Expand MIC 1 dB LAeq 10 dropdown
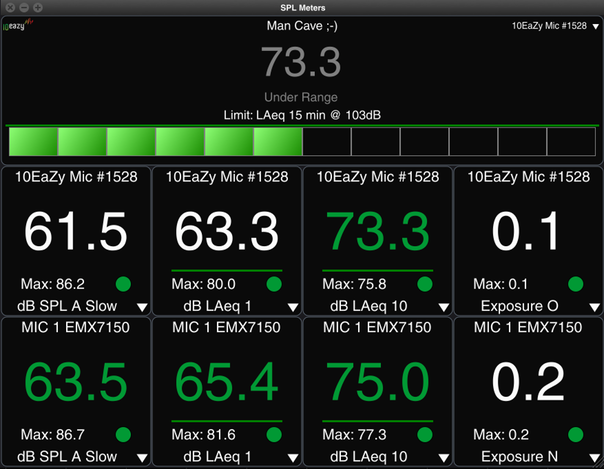Image resolution: width=604 pixels, height=469 pixels. [442, 458]
